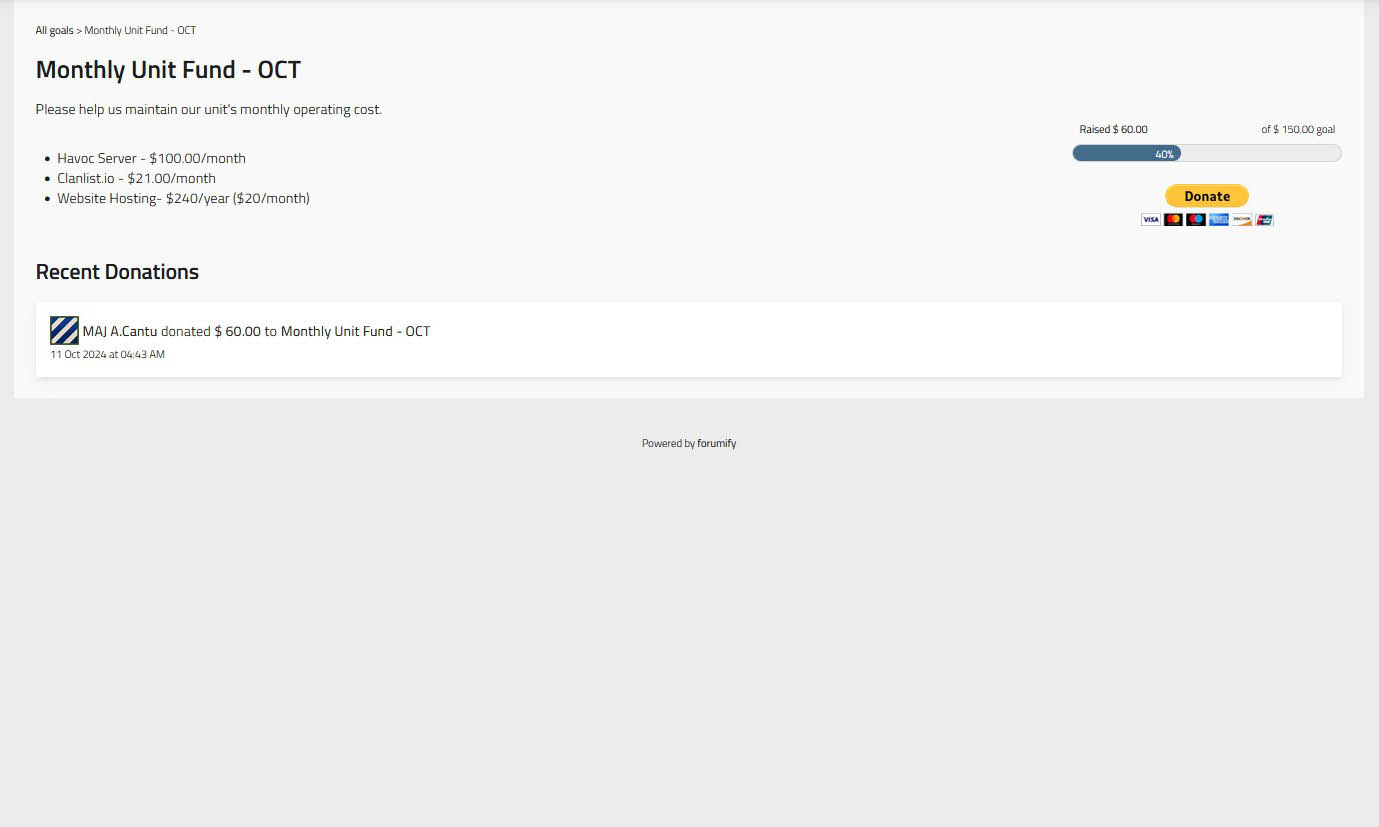Click the Mastercard logo icon

[1173, 220]
